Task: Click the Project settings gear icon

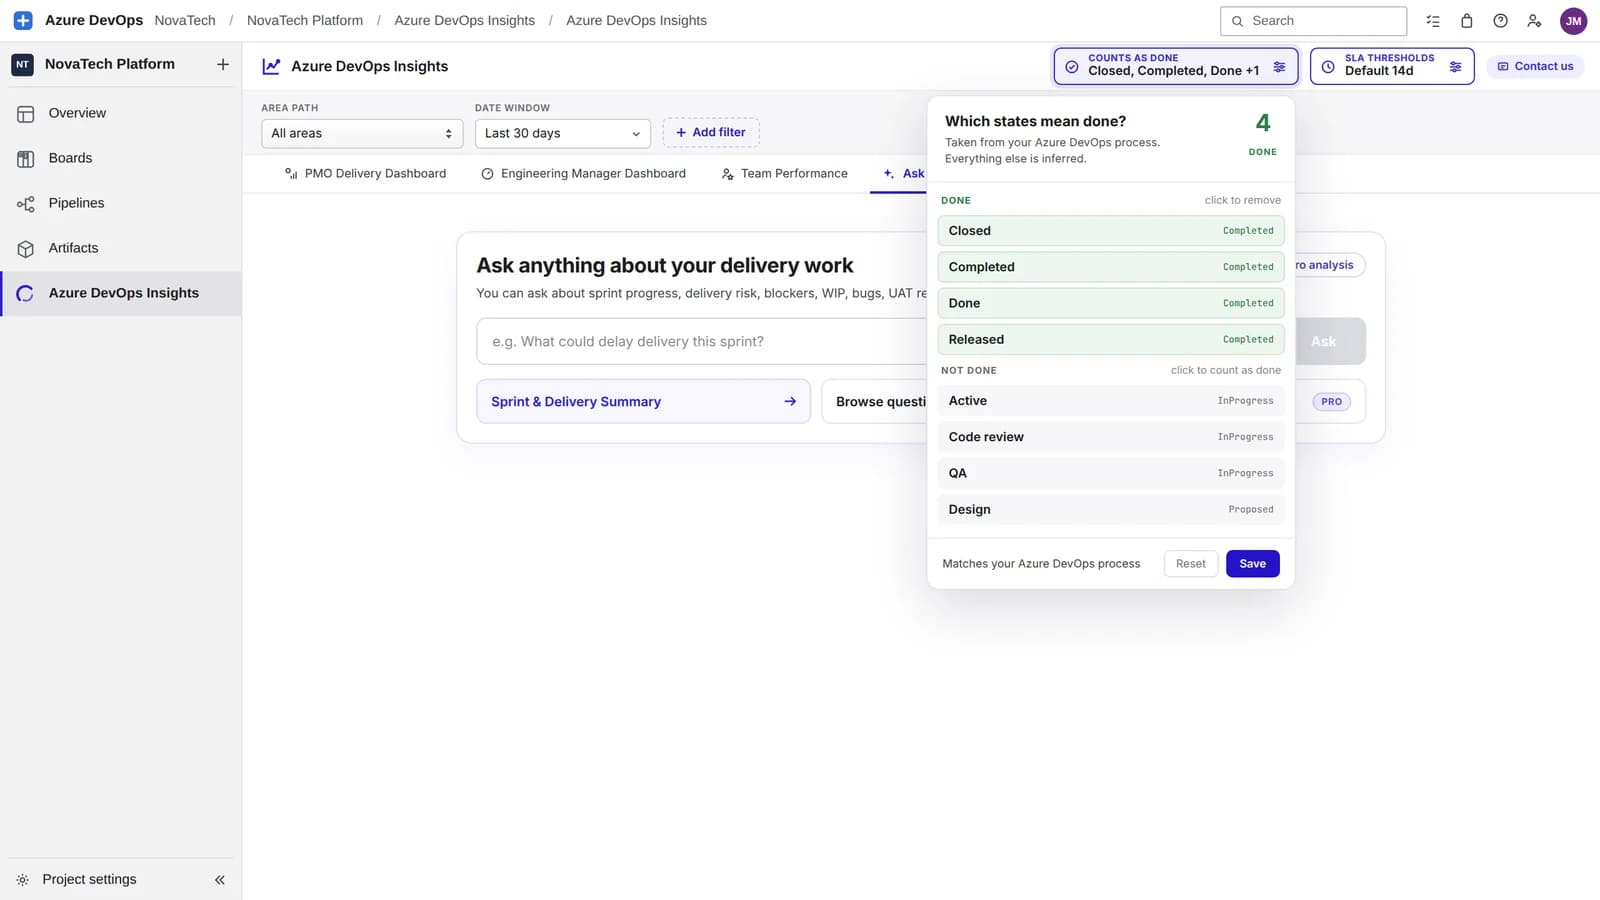Action: click(23, 880)
